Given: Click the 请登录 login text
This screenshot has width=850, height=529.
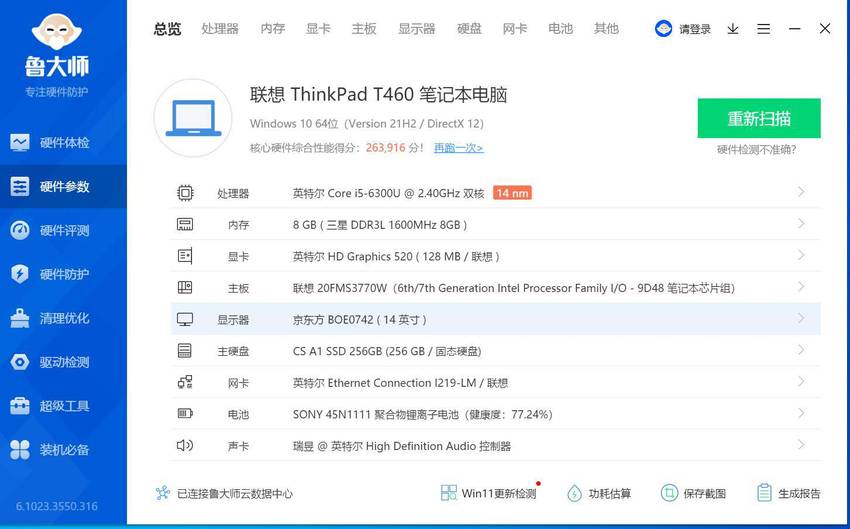Looking at the screenshot, I should coord(694,29).
